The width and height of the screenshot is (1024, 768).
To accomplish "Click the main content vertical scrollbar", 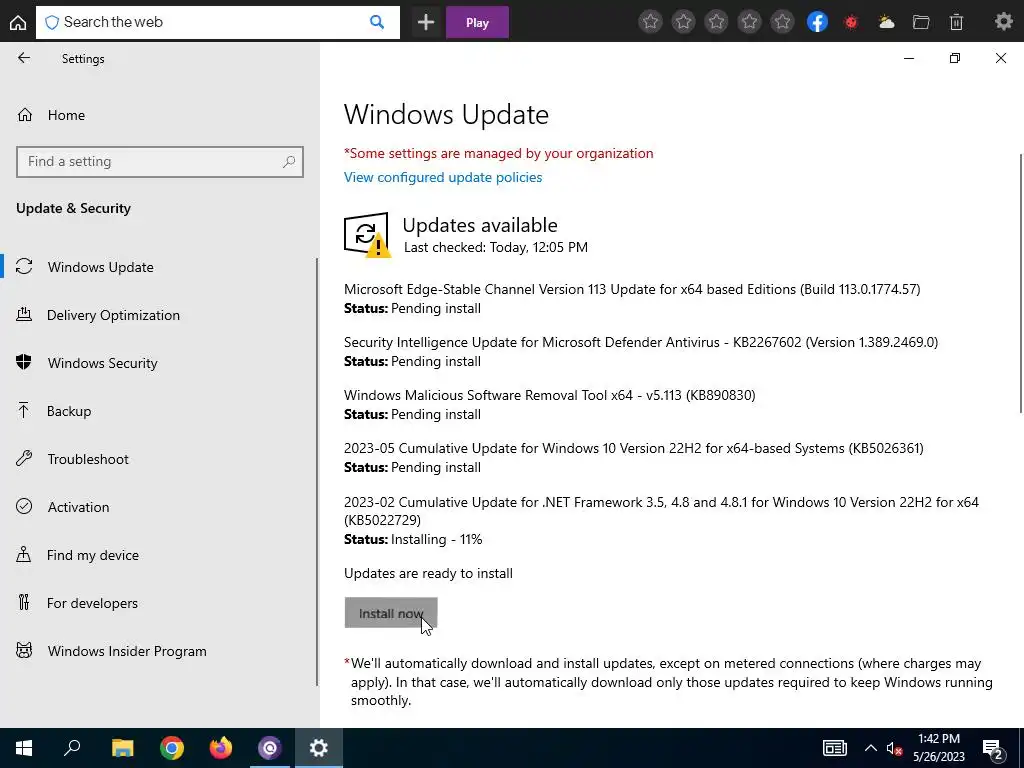I will click(x=1021, y=283).
